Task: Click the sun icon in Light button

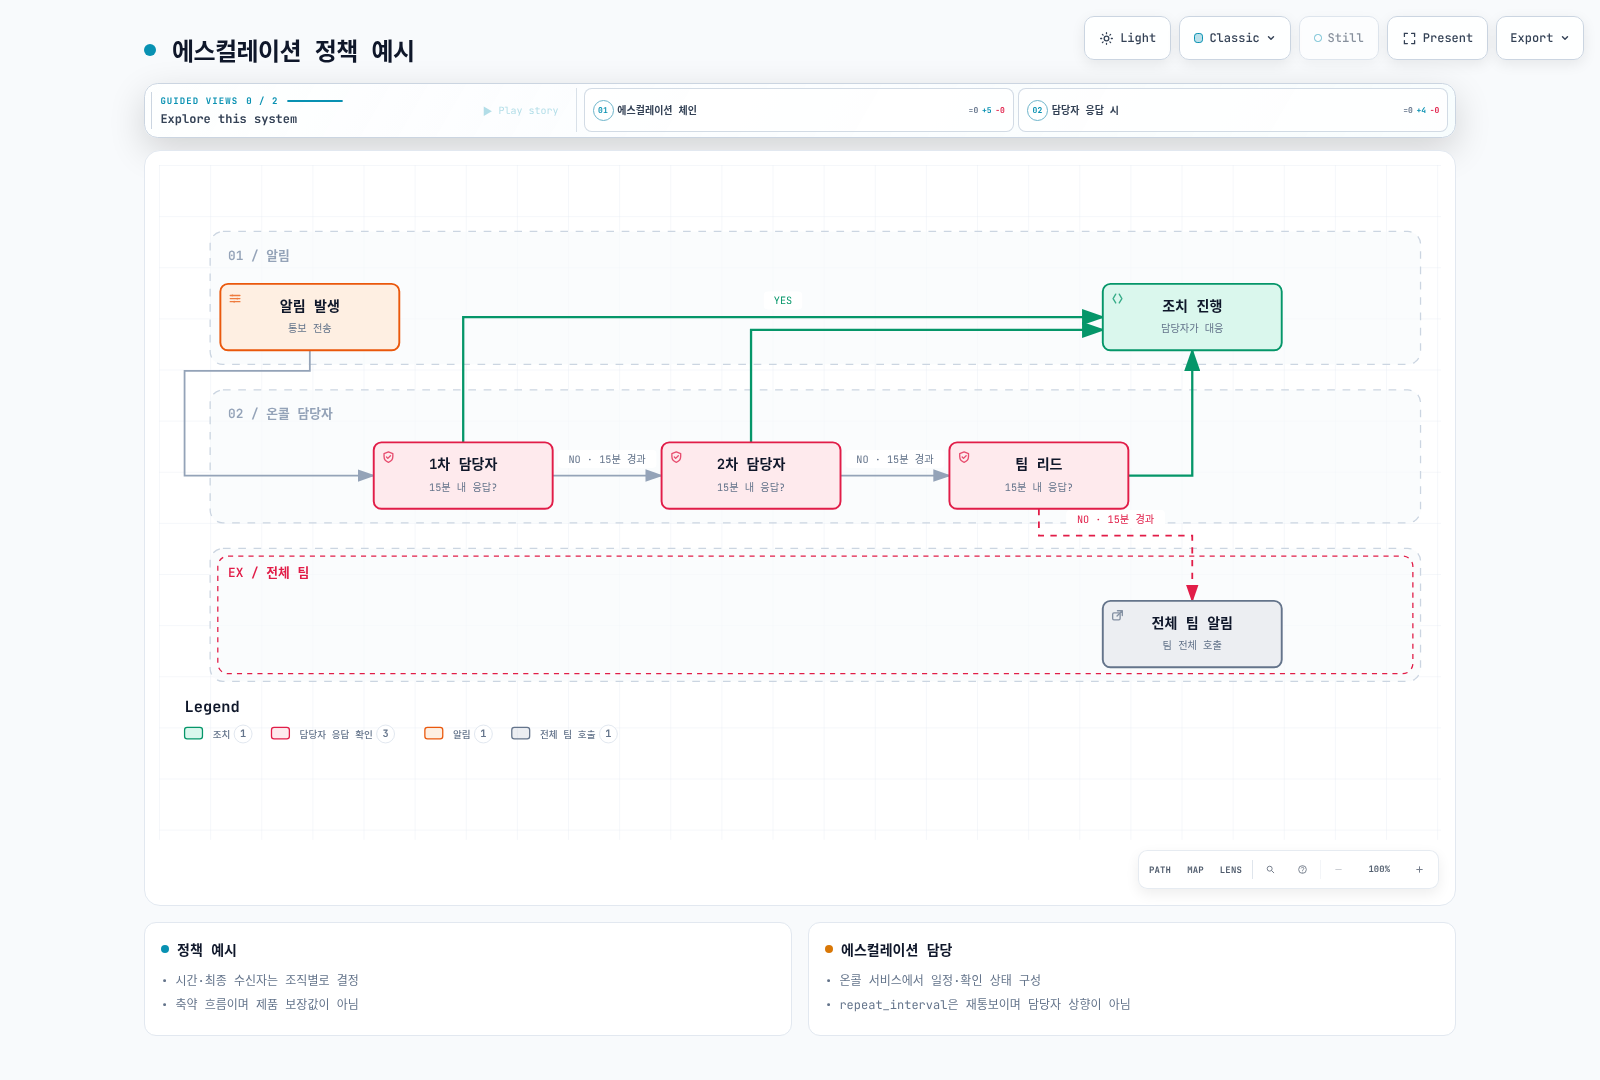Action: pyautogui.click(x=1106, y=38)
